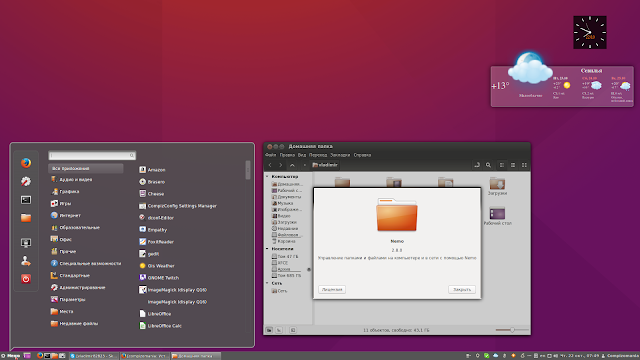Collapse the Носители section in Nemo sidebar

pos(268,249)
